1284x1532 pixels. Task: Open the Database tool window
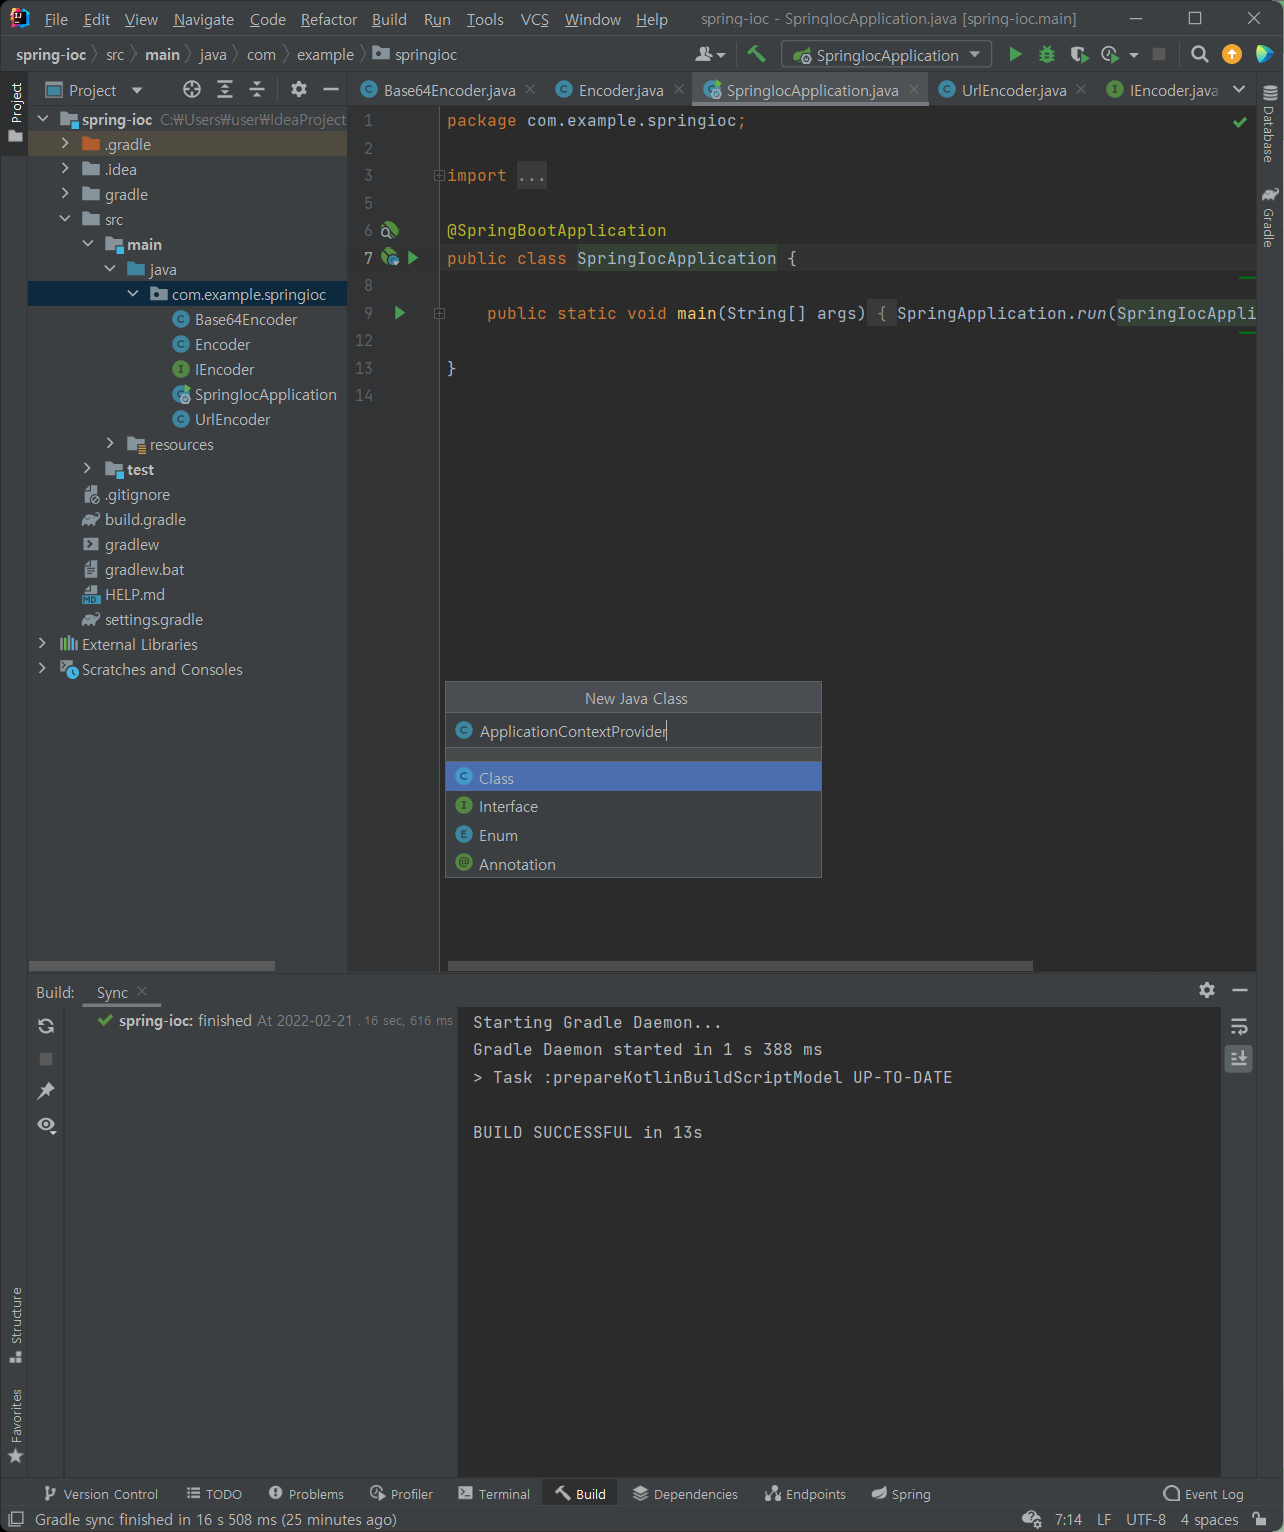(1270, 124)
